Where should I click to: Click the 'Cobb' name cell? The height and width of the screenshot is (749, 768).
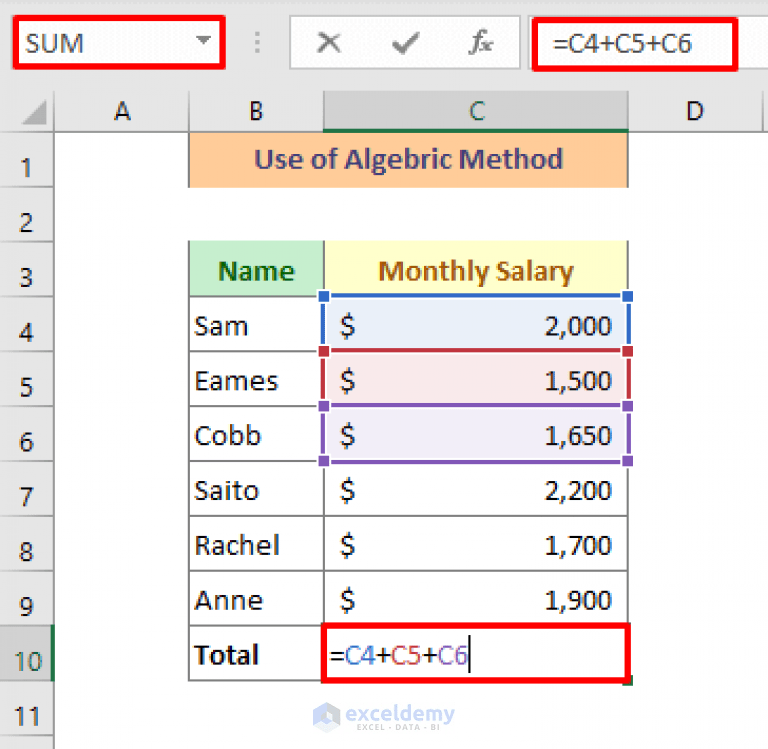256,434
